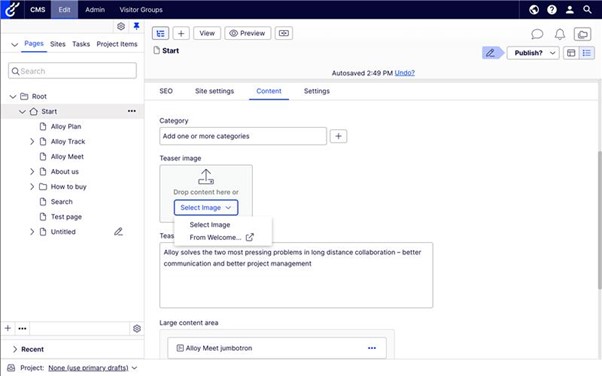Click the page tree Search field
The height and width of the screenshot is (376, 602).
click(x=72, y=71)
